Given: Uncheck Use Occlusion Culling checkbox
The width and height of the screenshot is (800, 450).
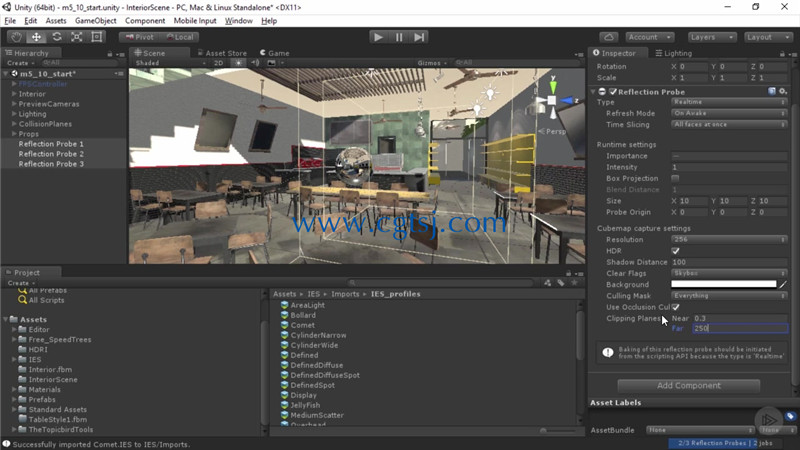Looking at the screenshot, I should [676, 307].
